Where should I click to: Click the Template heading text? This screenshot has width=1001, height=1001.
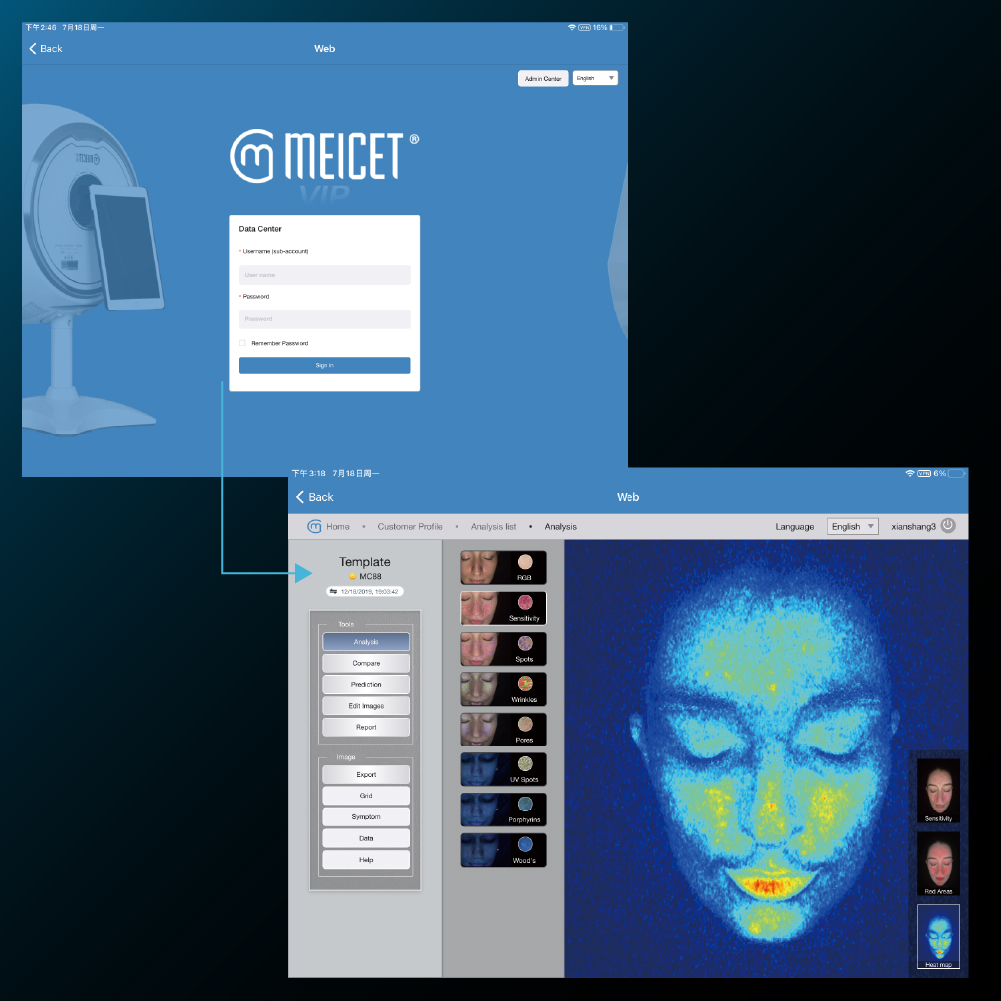365,562
